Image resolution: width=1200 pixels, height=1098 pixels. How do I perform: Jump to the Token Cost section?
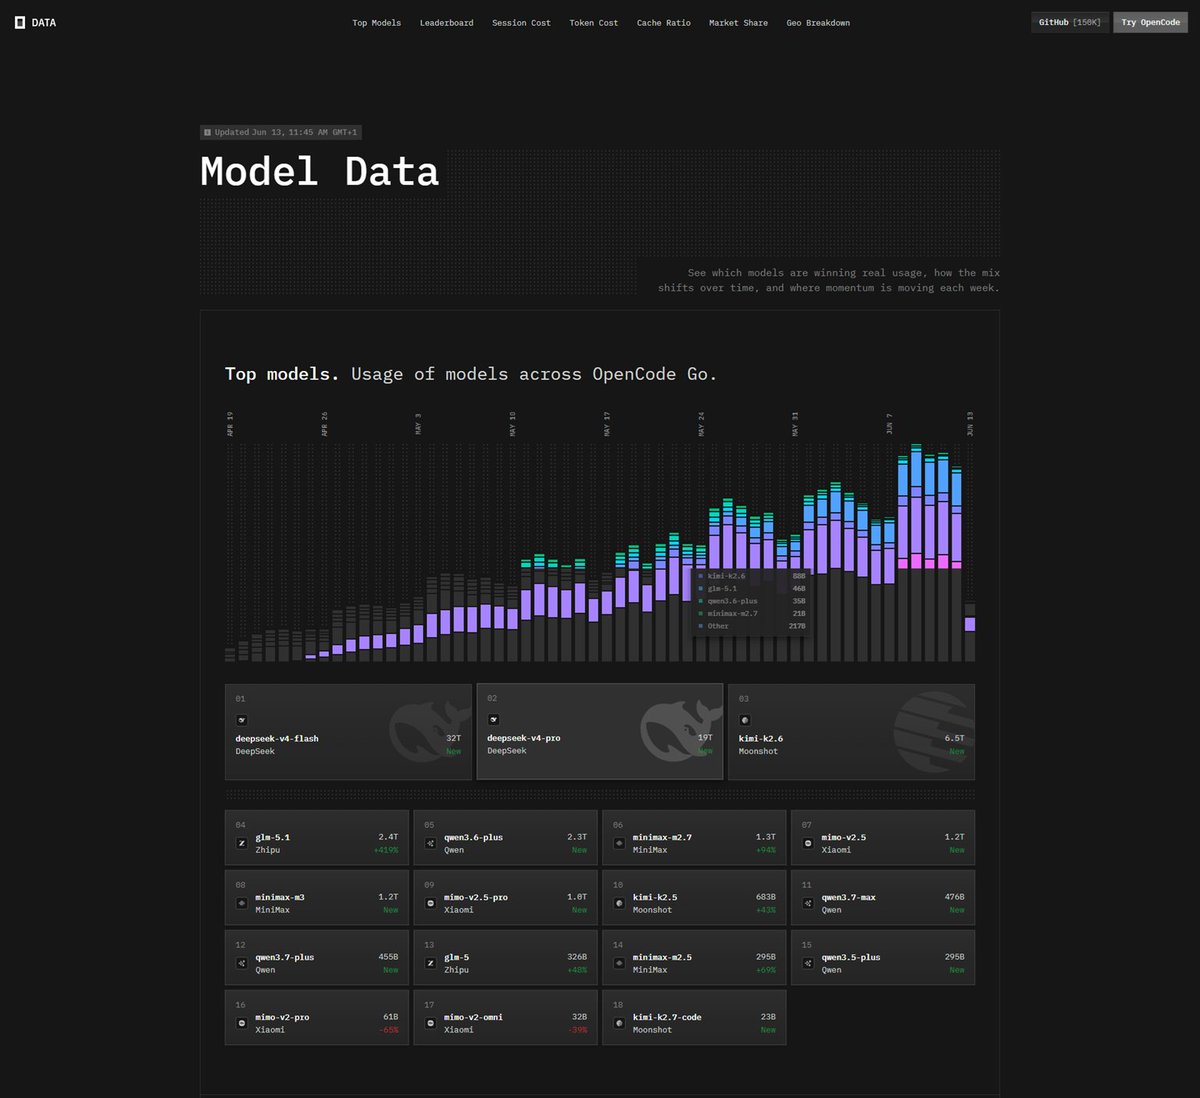point(594,23)
